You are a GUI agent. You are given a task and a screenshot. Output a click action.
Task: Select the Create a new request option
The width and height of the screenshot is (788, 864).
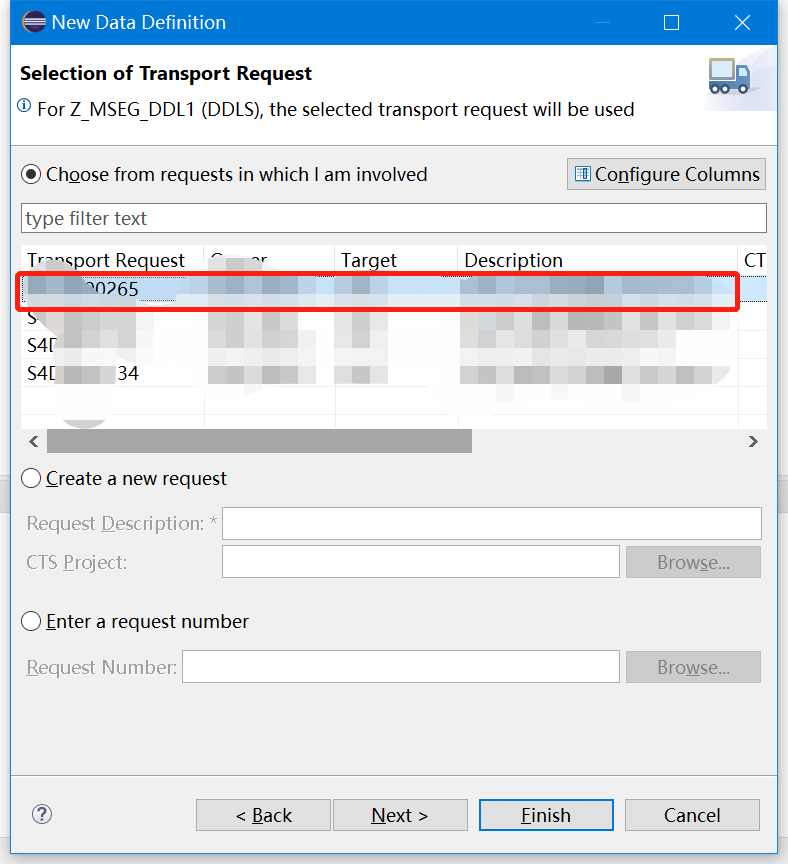click(x=30, y=477)
